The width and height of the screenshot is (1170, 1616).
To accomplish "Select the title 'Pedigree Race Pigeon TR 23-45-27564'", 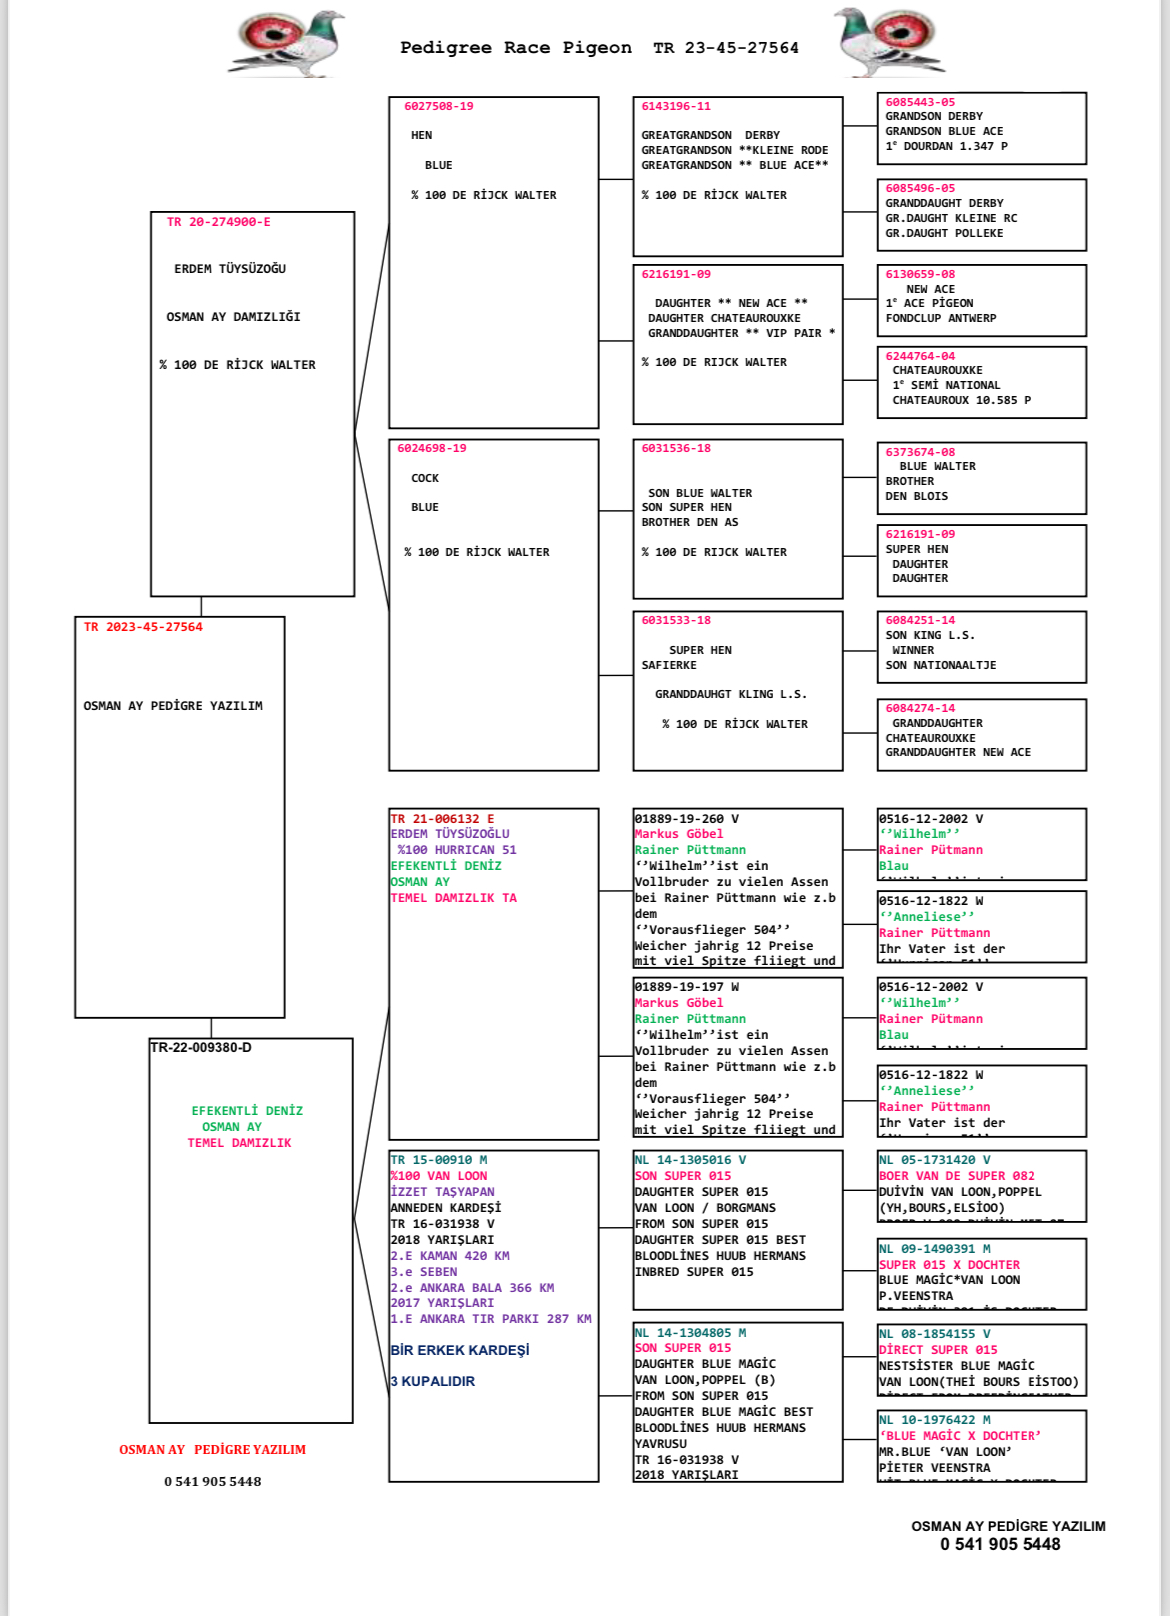I will point(599,48).
